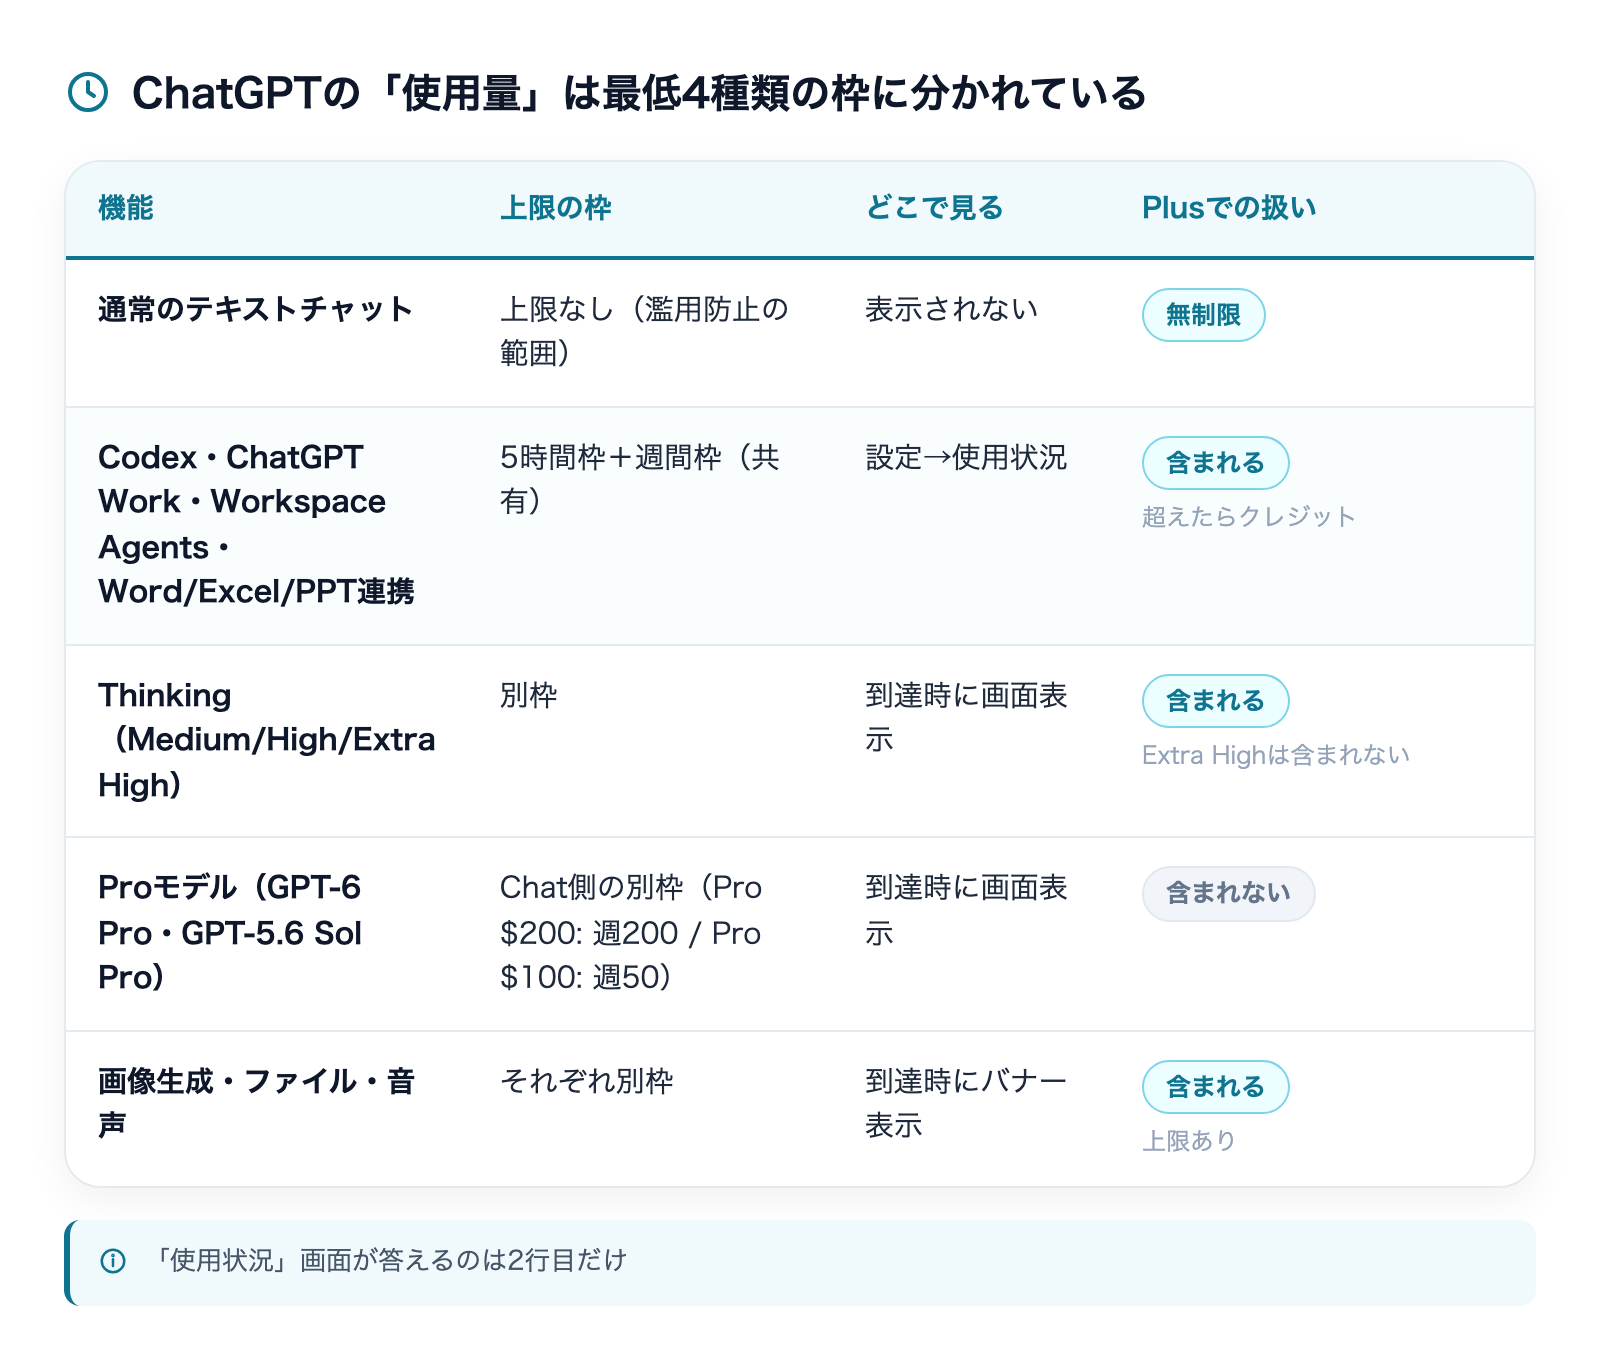1600x1370 pixels.
Task: Click 到達時に画面表示 in Proモデル row
Action: 966,910
